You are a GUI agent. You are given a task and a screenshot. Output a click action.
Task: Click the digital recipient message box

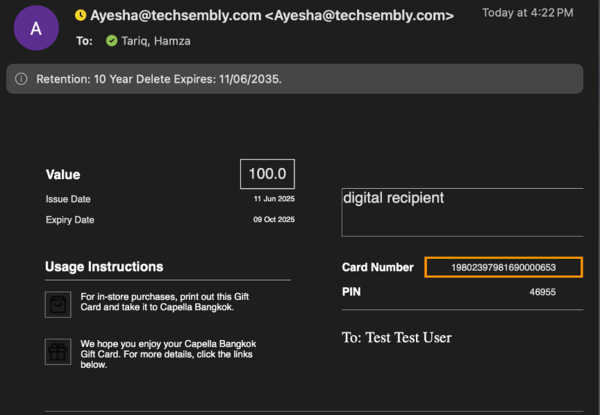(x=462, y=212)
